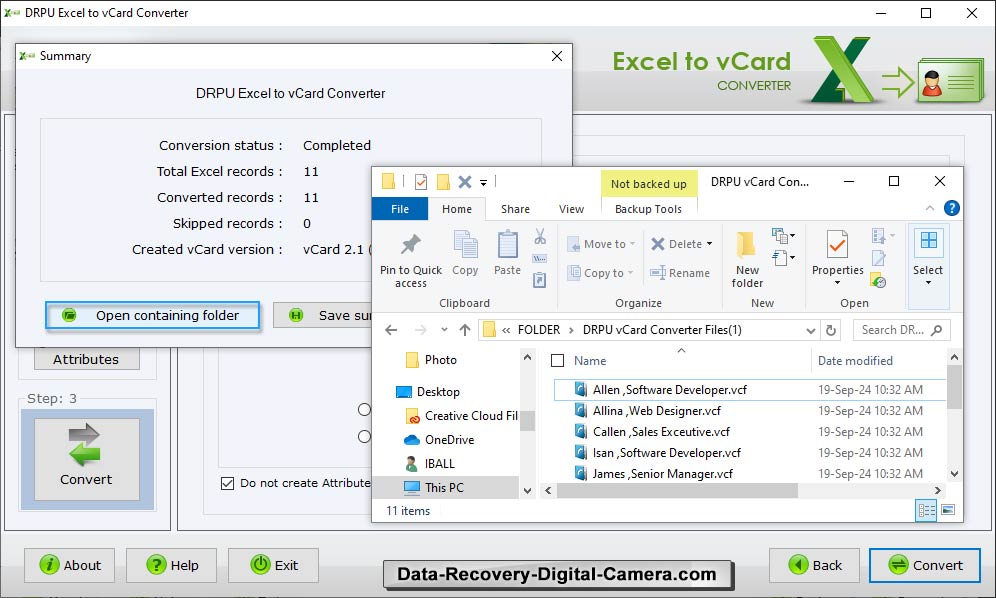Select the upper radio button behind Explorer
The height and width of the screenshot is (598, 996).
click(x=364, y=410)
